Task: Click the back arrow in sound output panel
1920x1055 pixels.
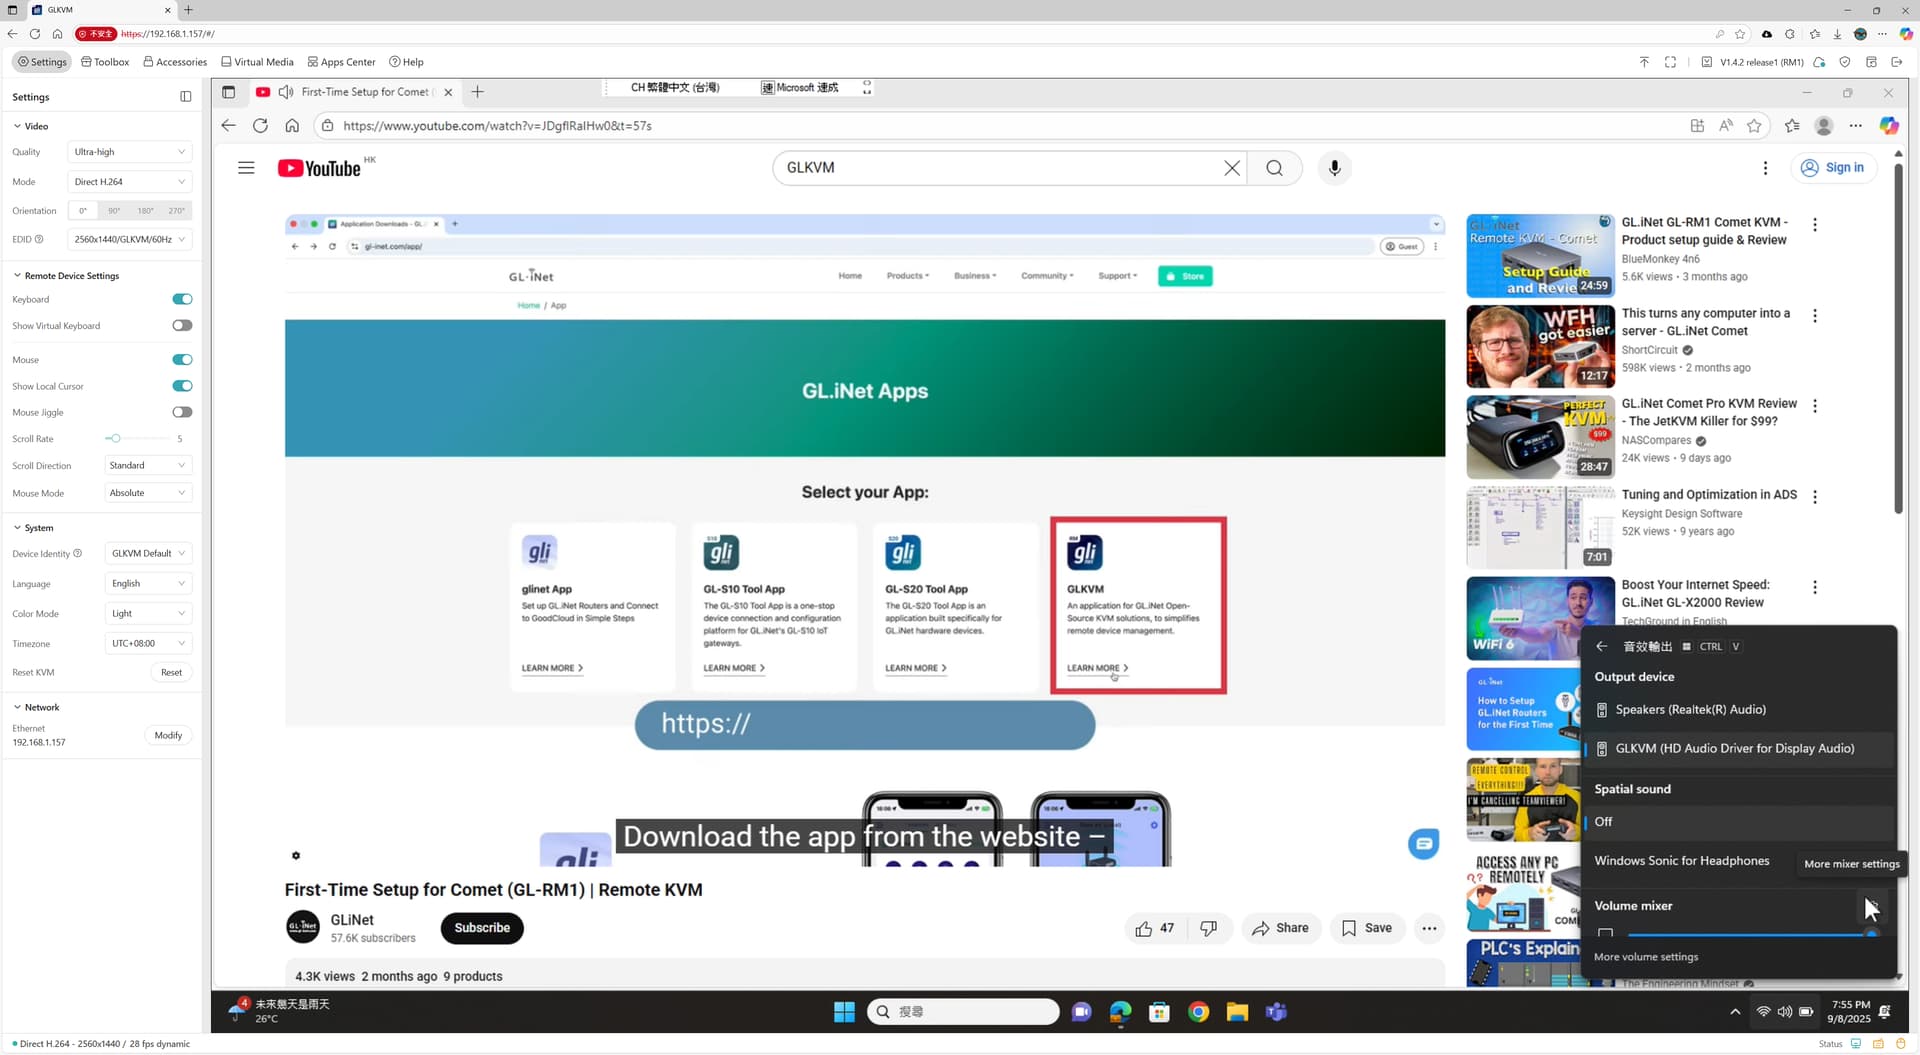Action: point(1602,646)
